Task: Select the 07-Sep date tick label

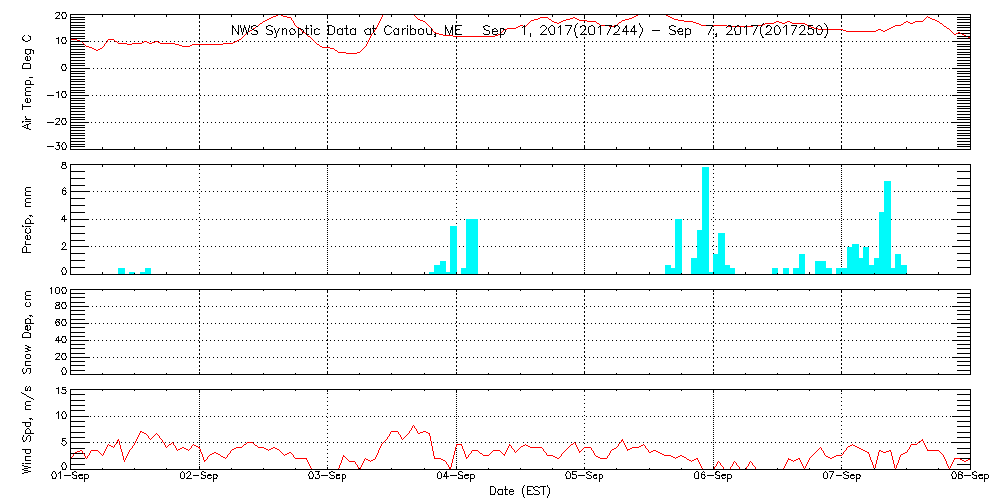Action: [841, 478]
